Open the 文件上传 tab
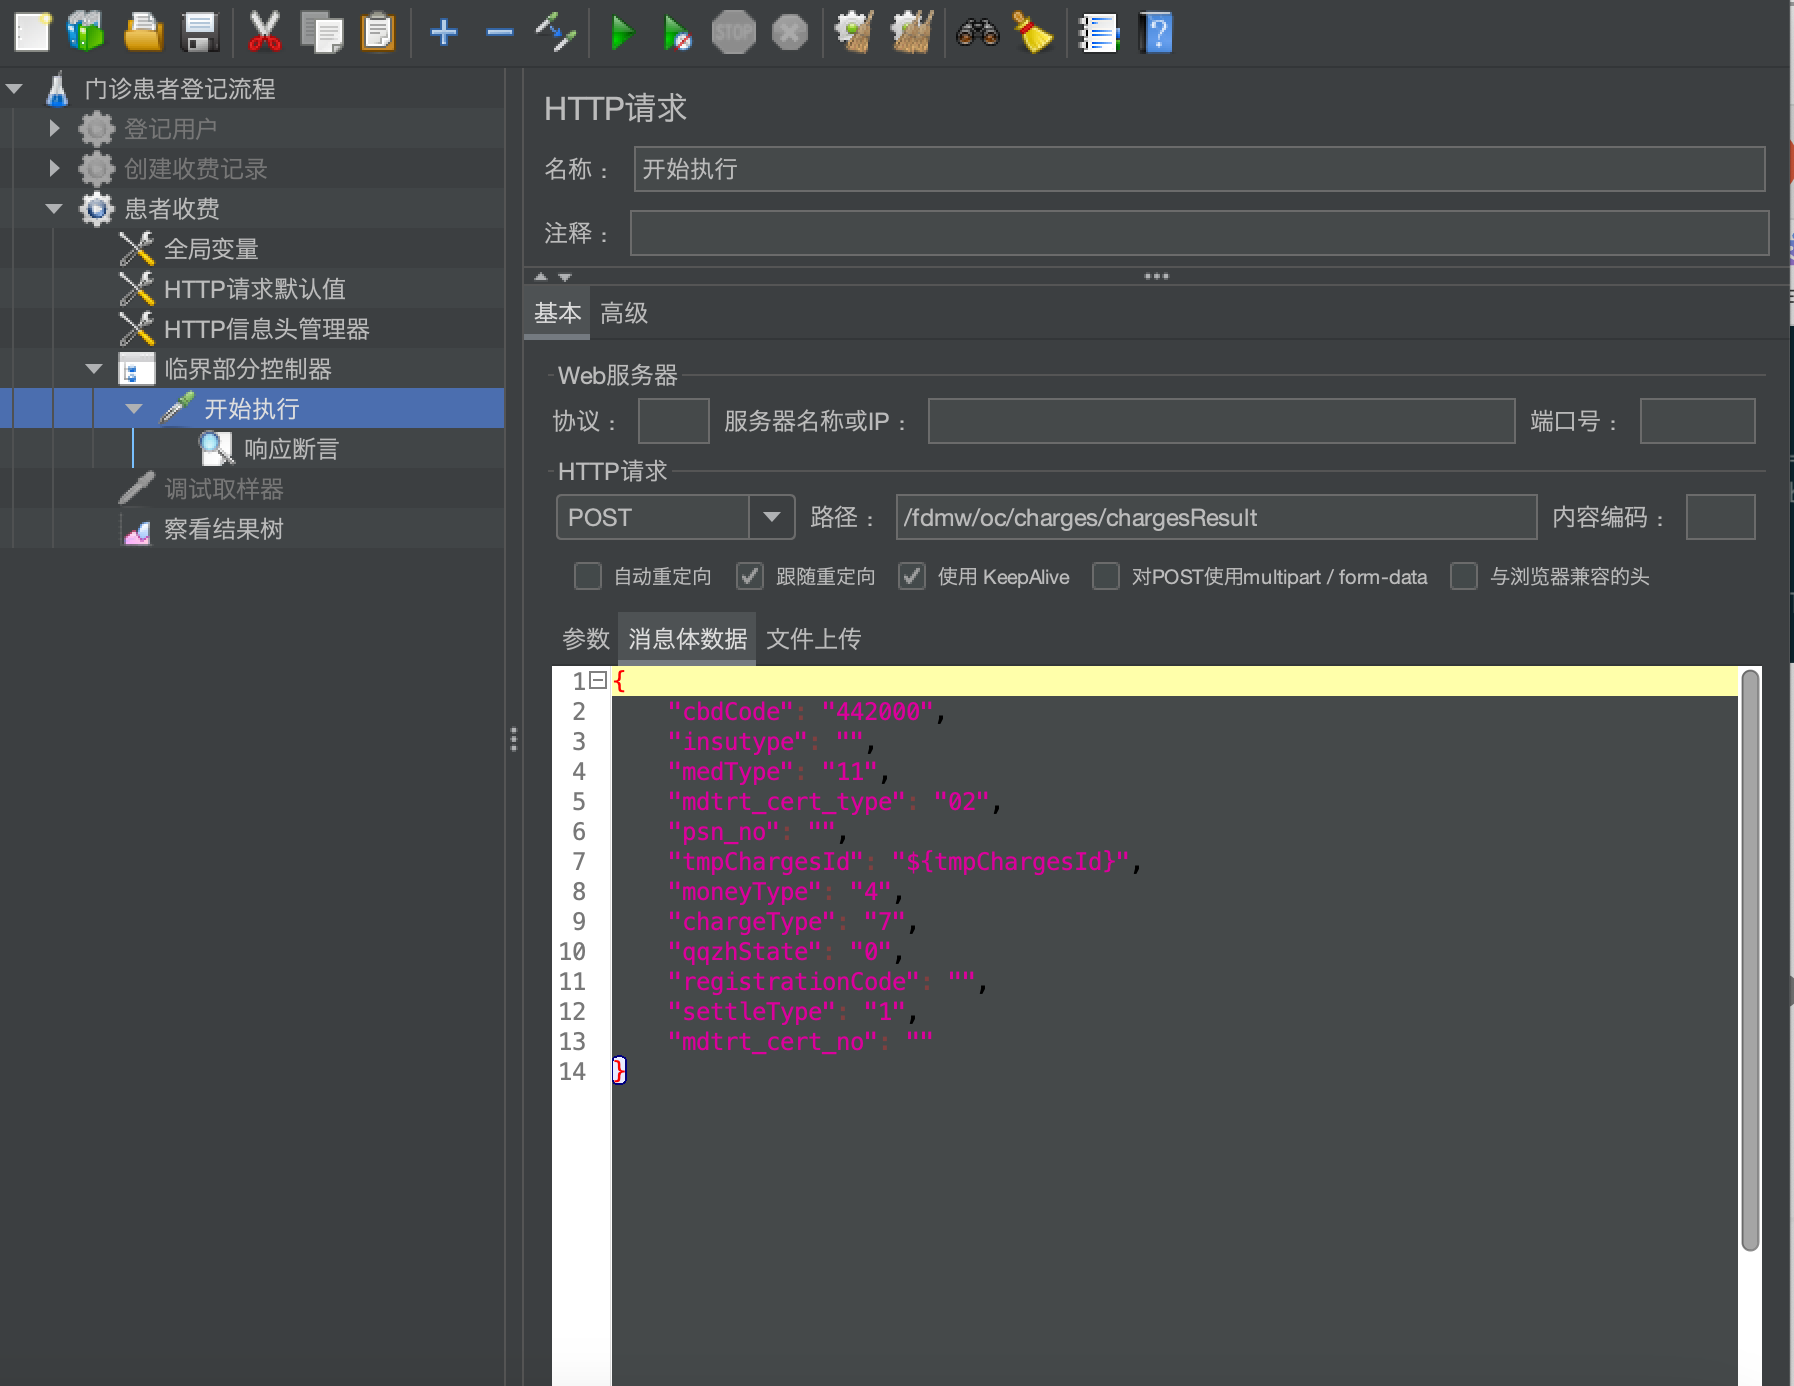Screen dimensions: 1794x1386 tap(813, 639)
